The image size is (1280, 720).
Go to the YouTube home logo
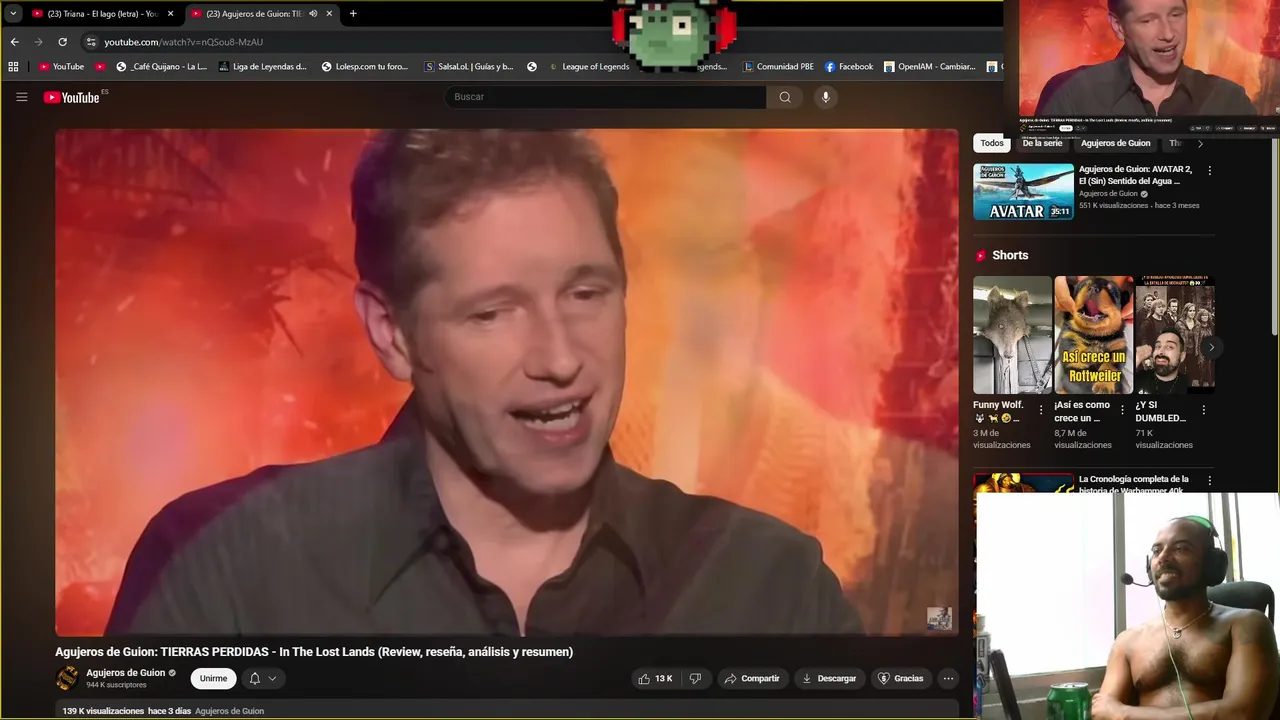[x=72, y=97]
